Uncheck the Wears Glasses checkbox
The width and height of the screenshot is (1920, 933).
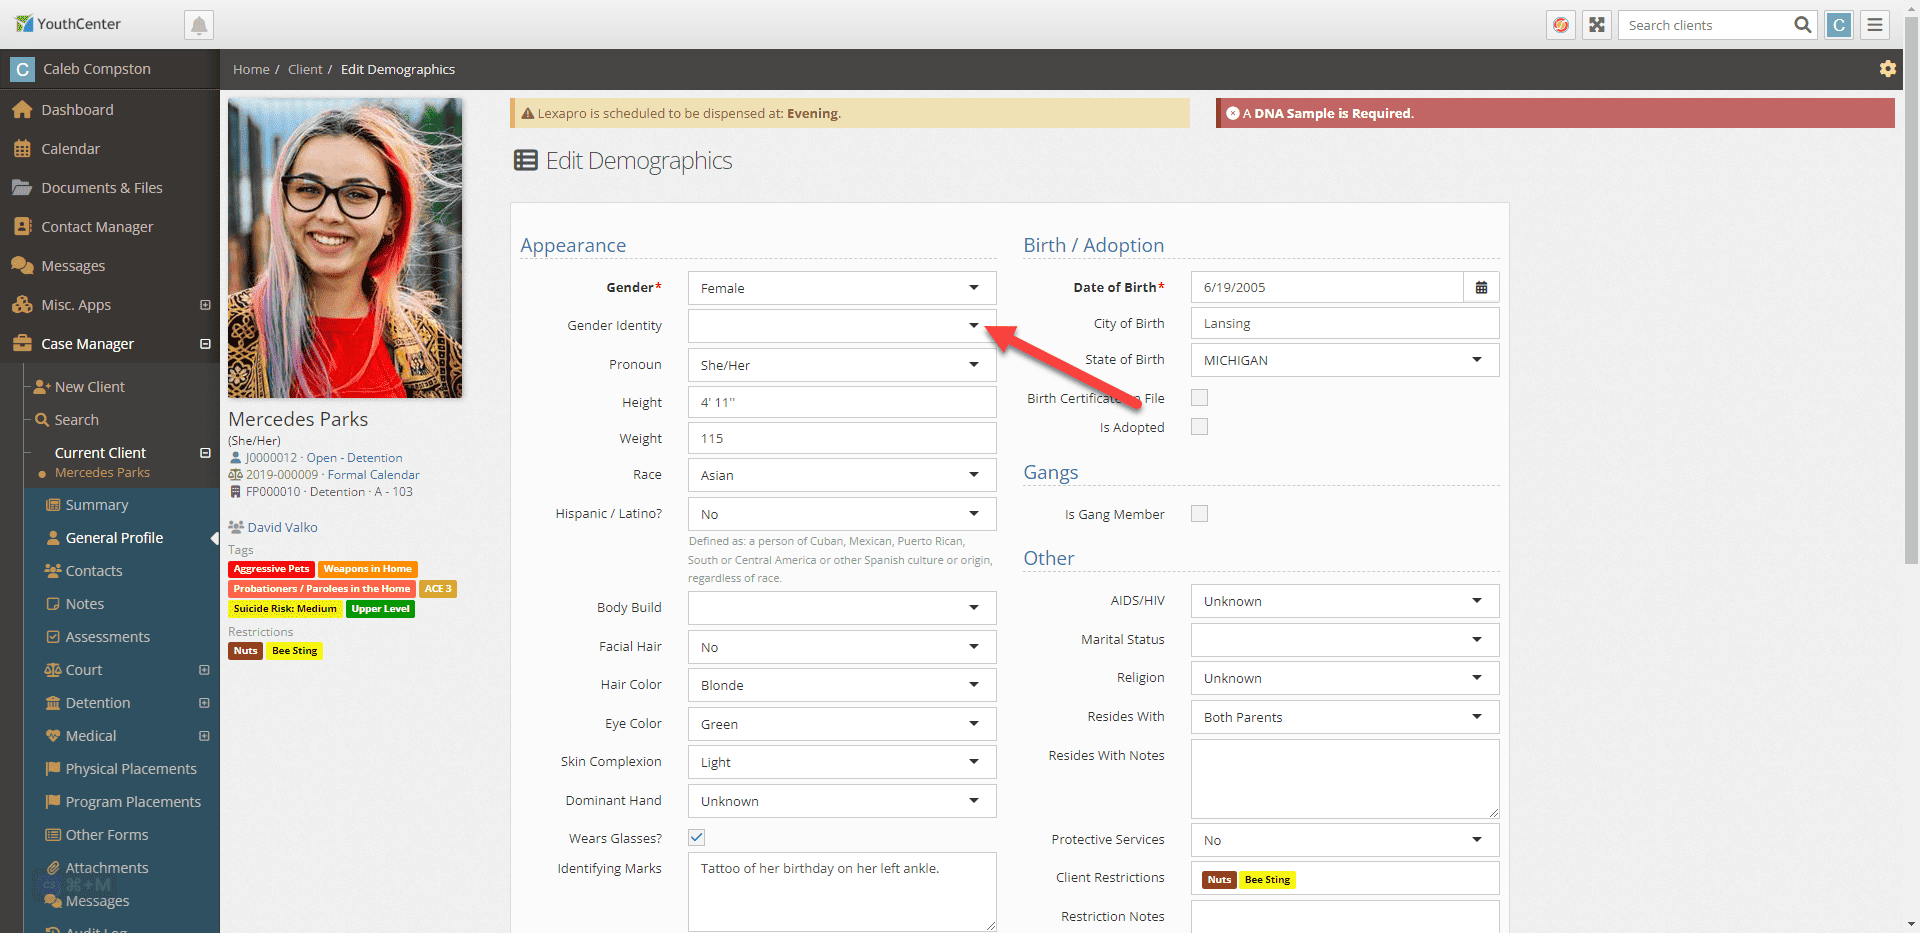coord(697,838)
